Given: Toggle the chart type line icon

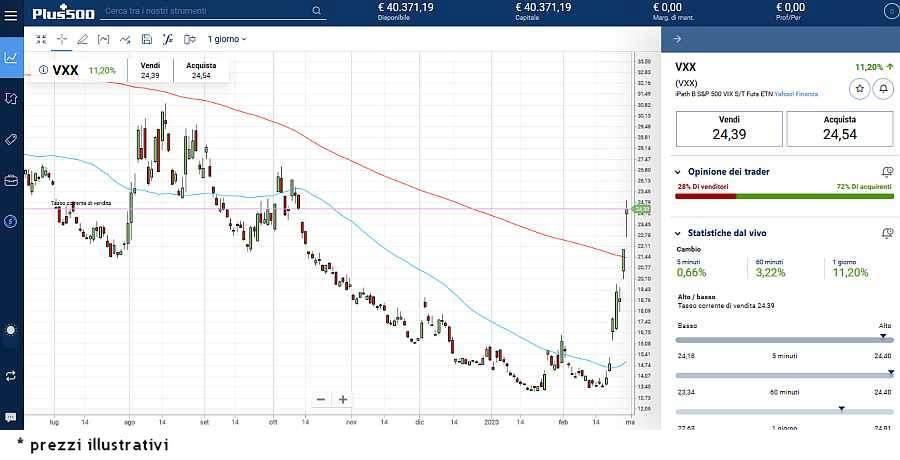Looking at the screenshot, I should [125, 39].
